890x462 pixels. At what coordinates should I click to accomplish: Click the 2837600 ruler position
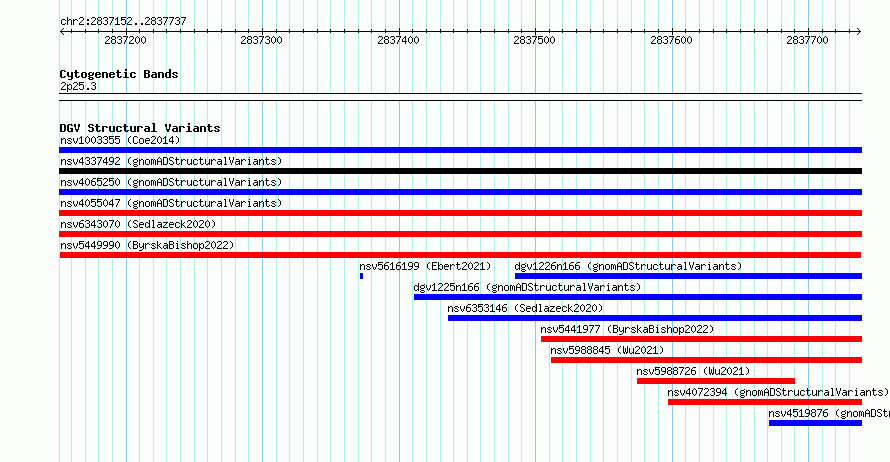671,40
